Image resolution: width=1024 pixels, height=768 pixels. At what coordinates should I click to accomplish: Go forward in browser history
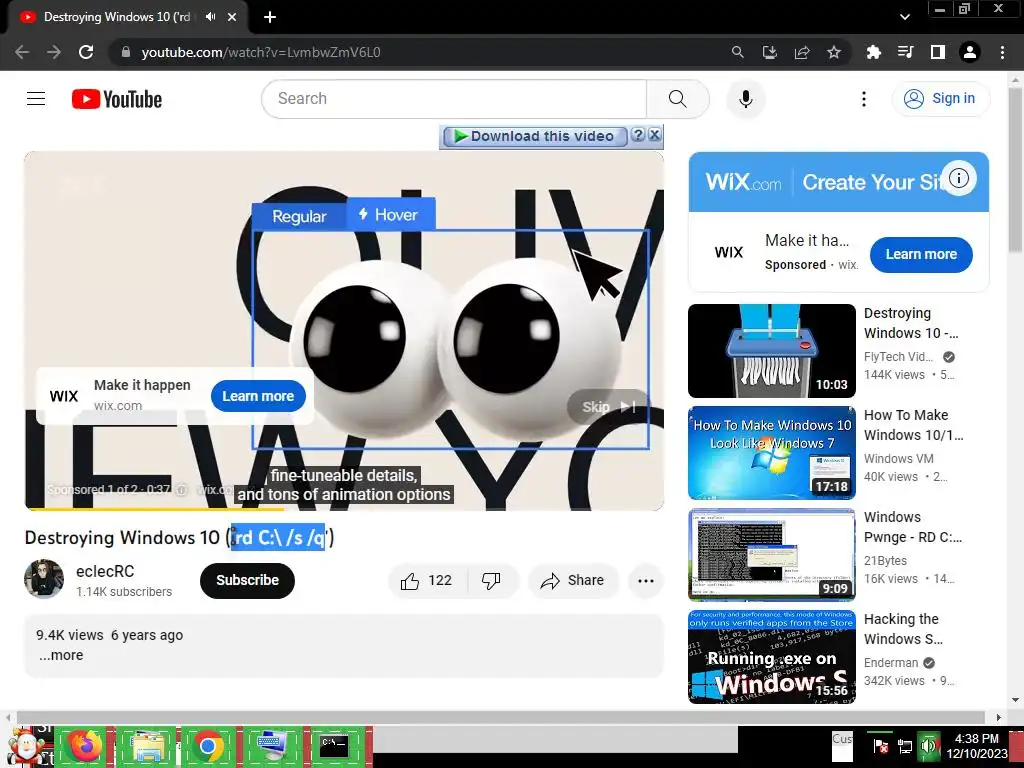(x=54, y=52)
